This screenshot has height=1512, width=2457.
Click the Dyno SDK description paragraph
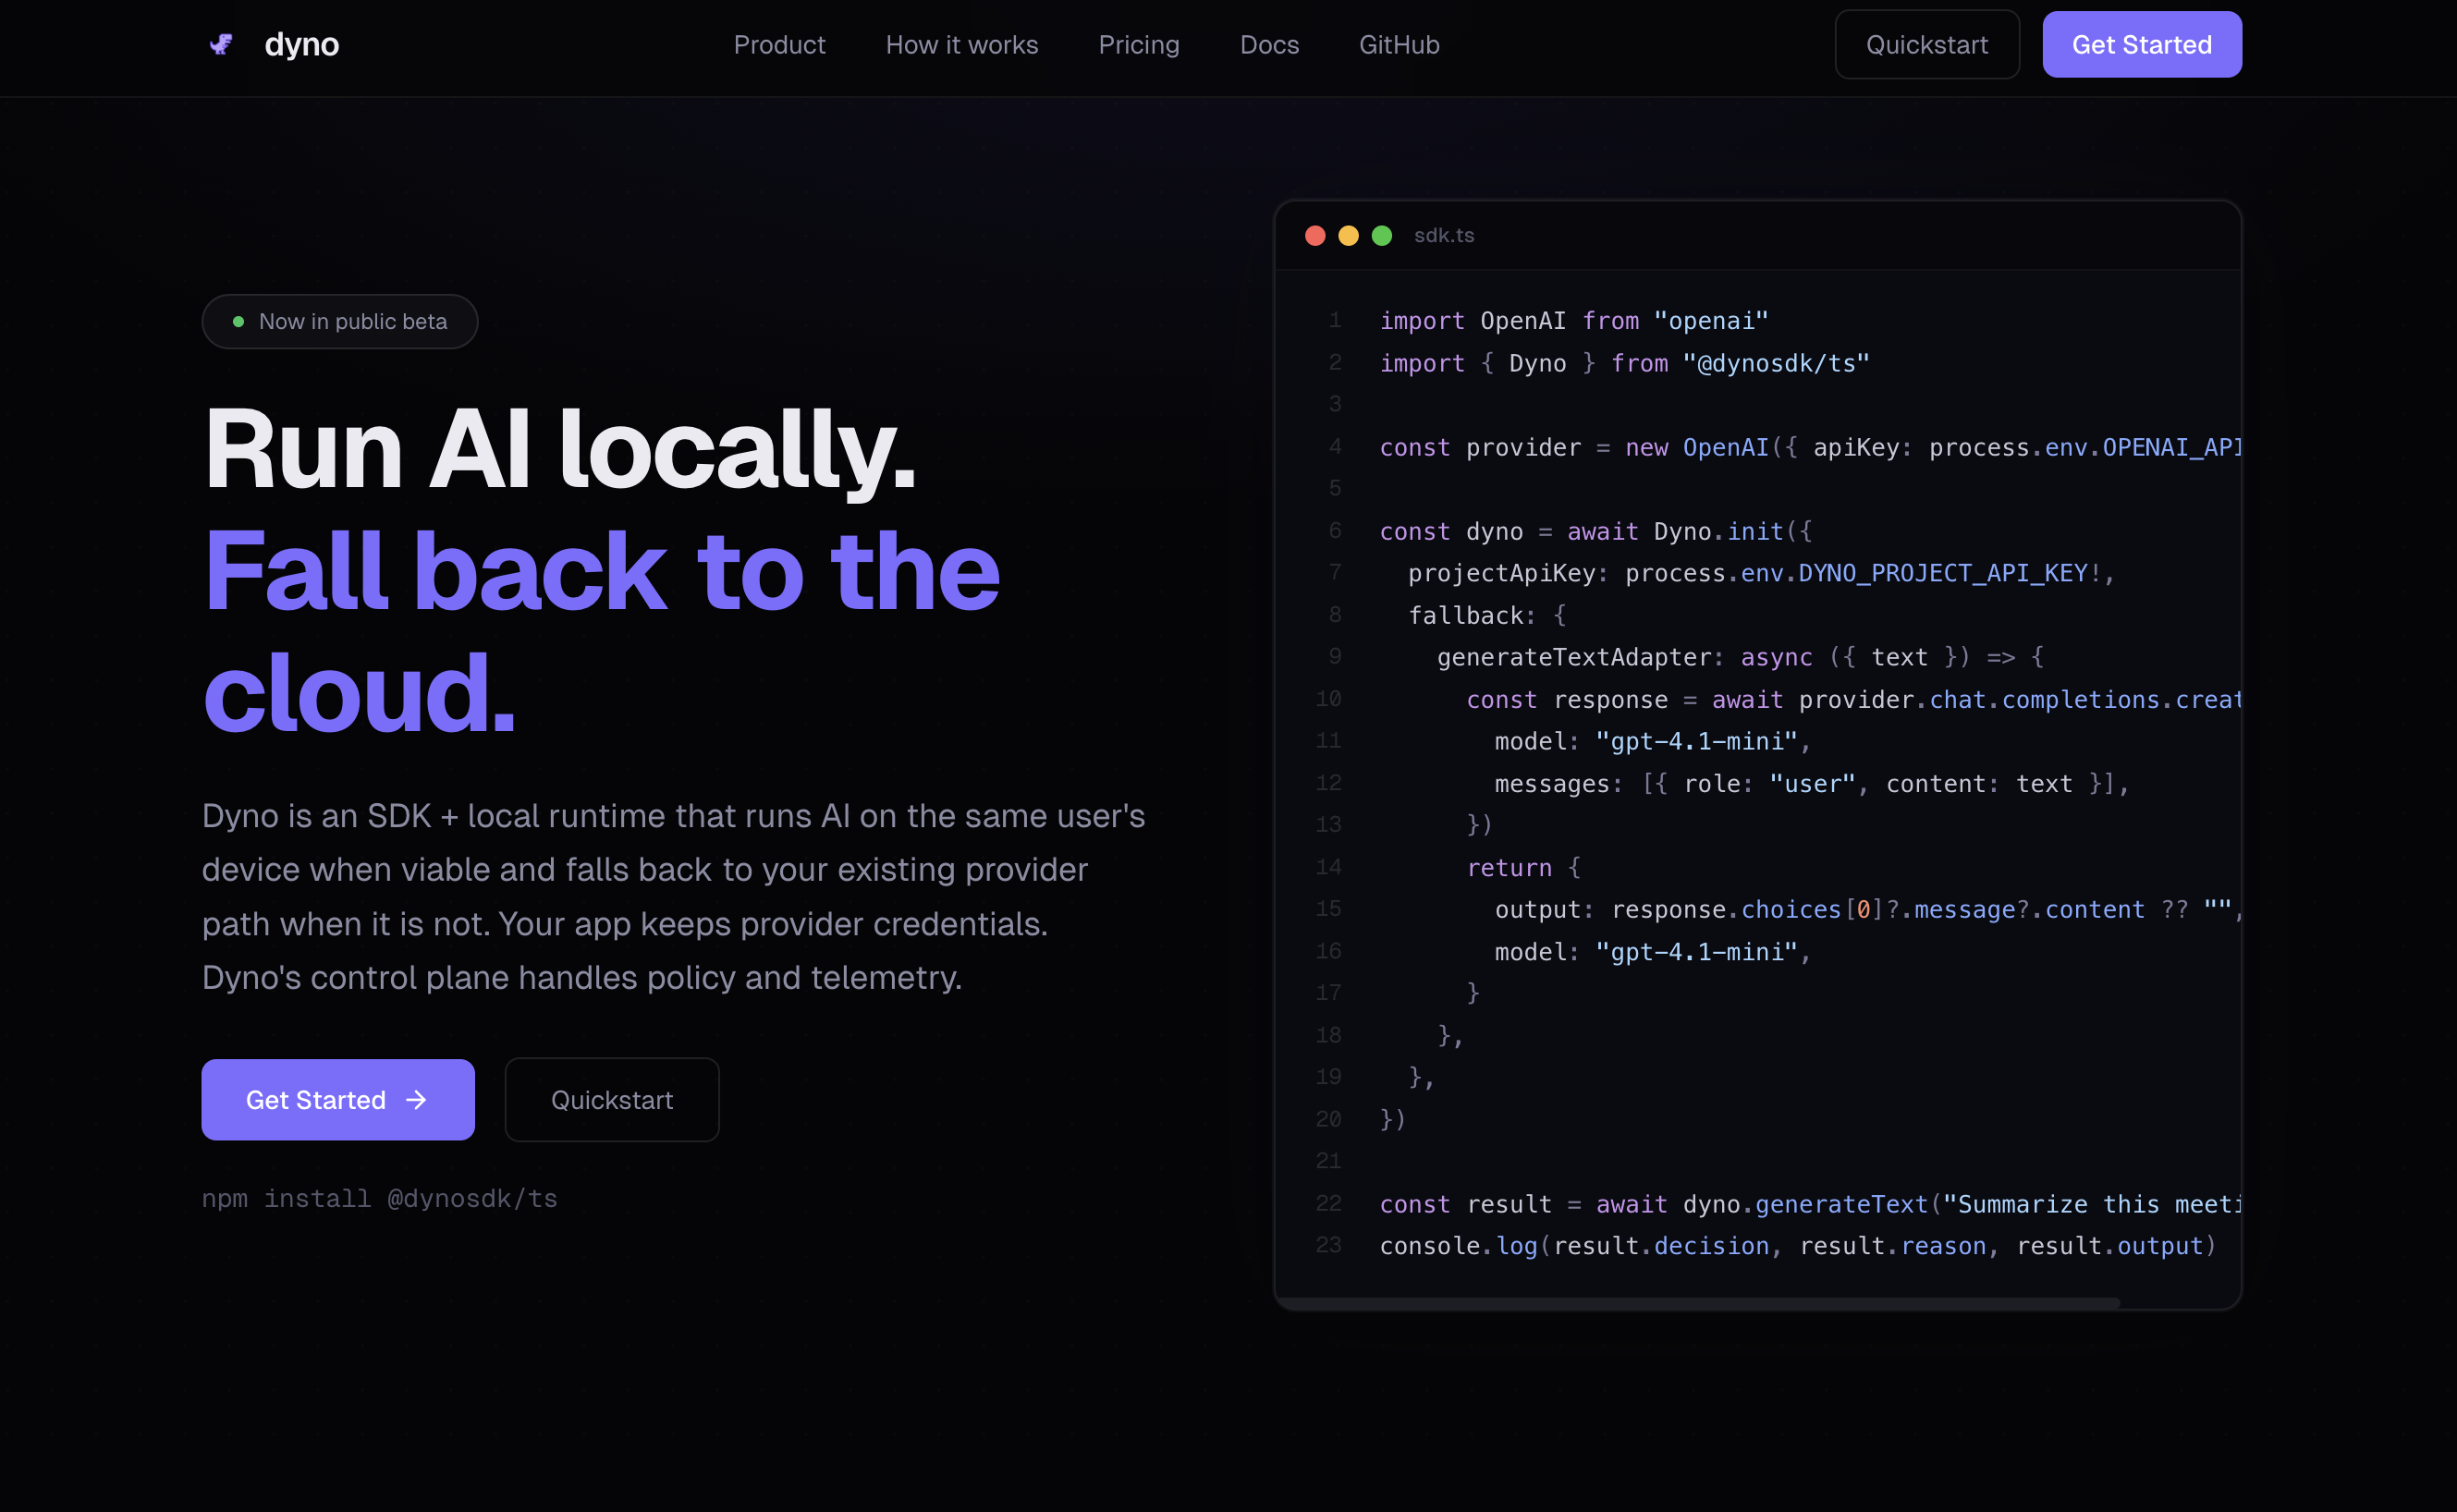point(673,896)
